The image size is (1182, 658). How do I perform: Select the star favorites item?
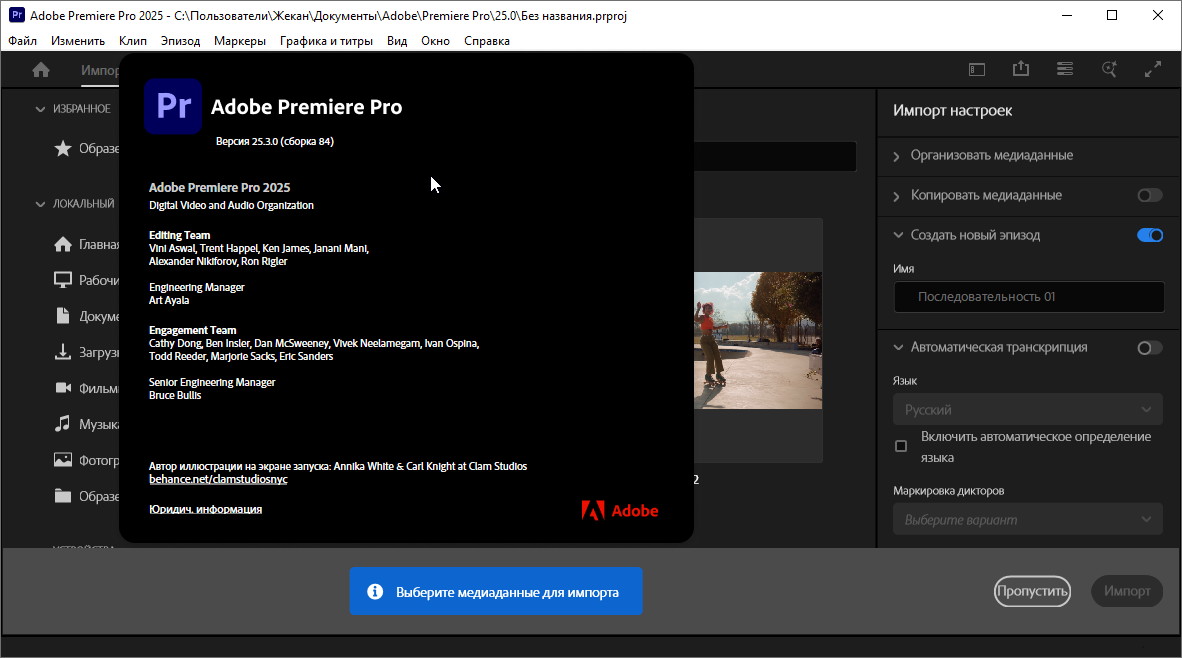tap(87, 148)
